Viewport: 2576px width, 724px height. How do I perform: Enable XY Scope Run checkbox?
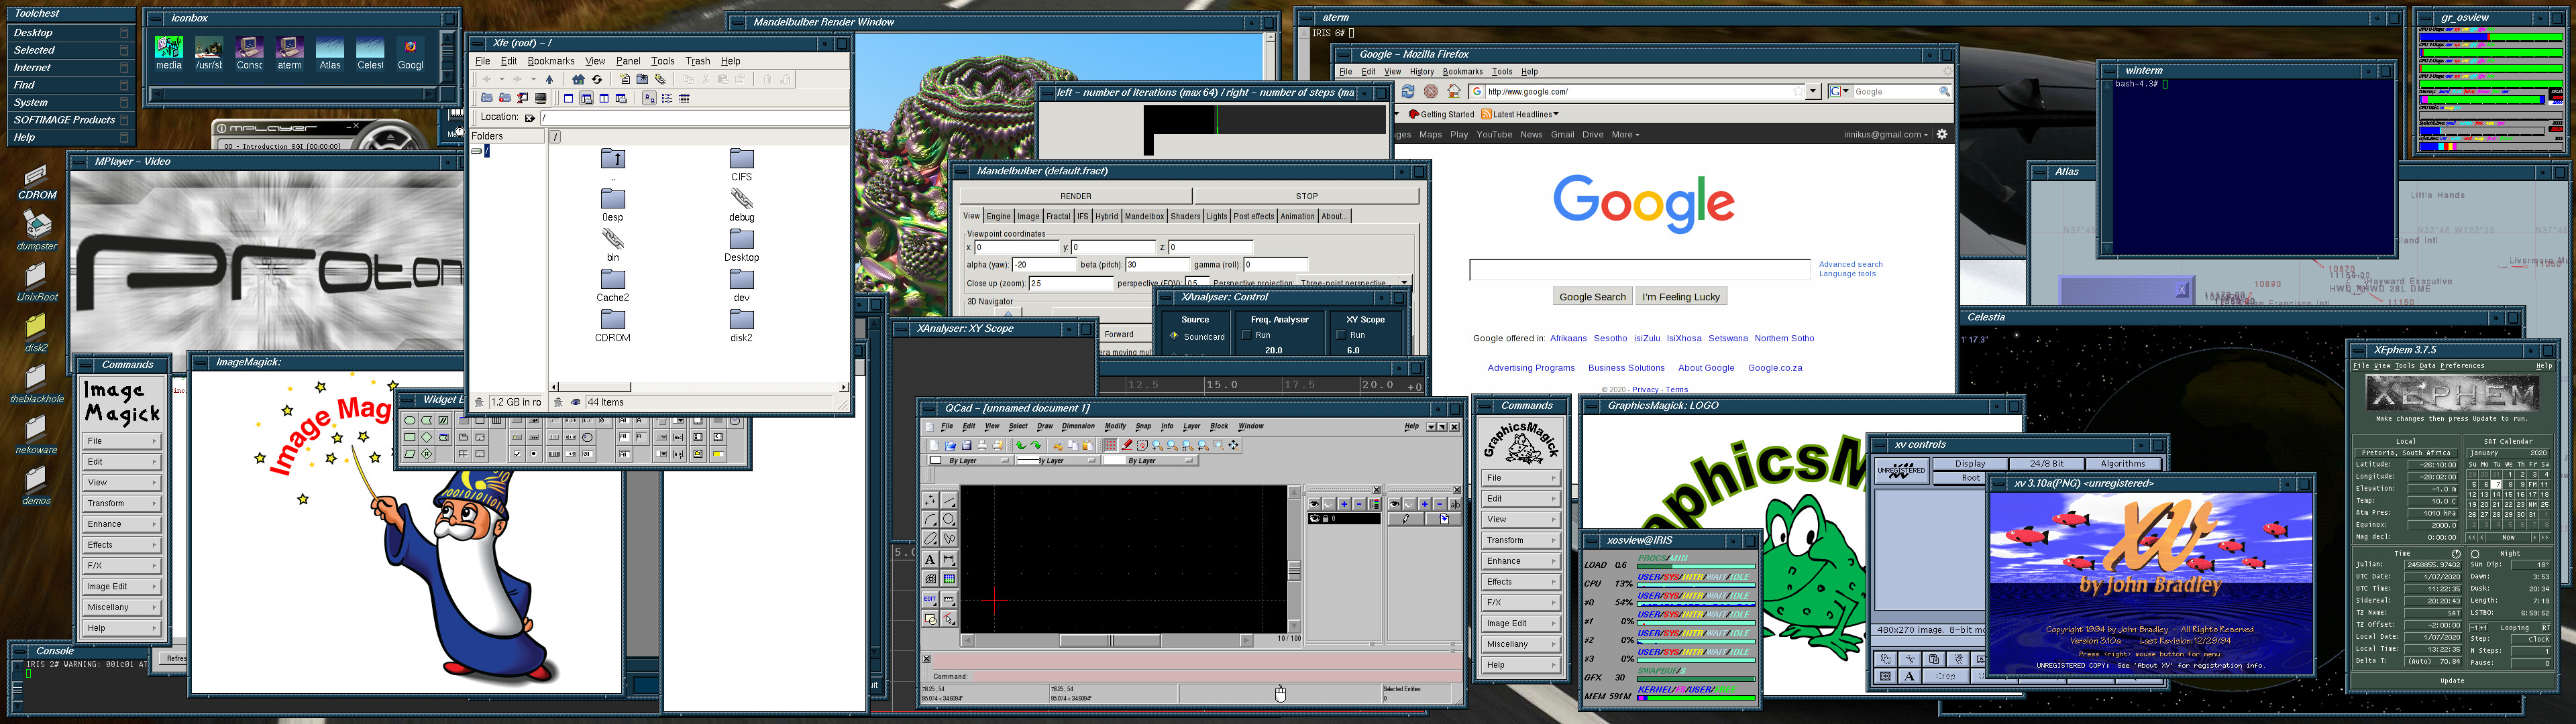click(1340, 335)
